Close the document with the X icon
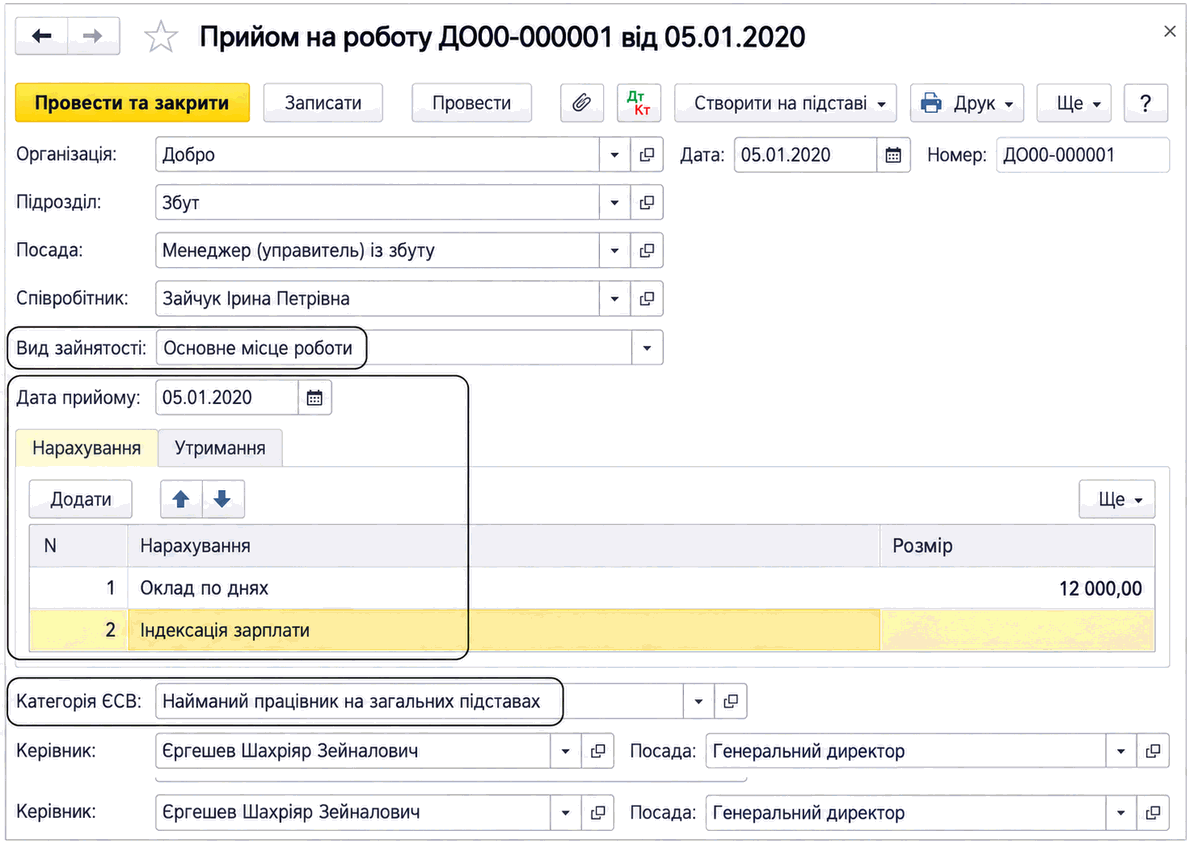The height and width of the screenshot is (850, 1190). coord(1170,31)
